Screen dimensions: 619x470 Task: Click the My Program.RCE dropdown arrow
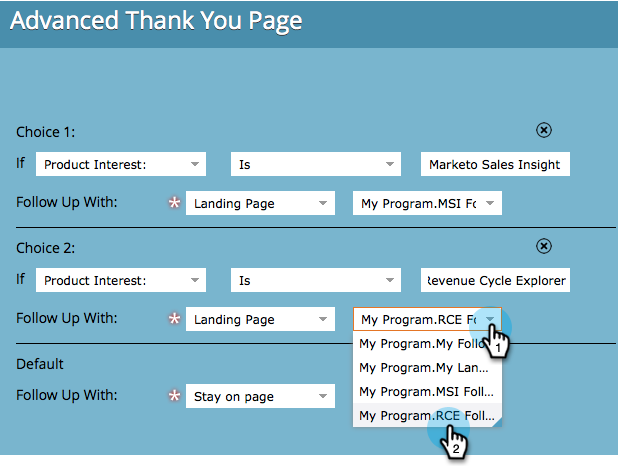[490, 319]
